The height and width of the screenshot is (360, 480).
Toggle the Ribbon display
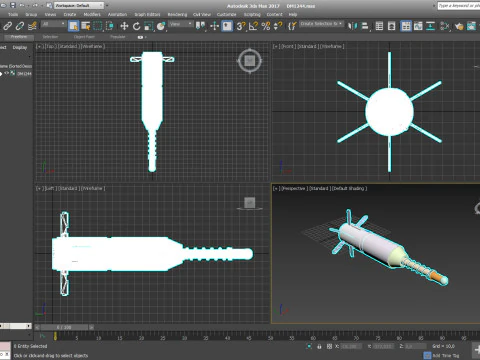(x=406, y=26)
